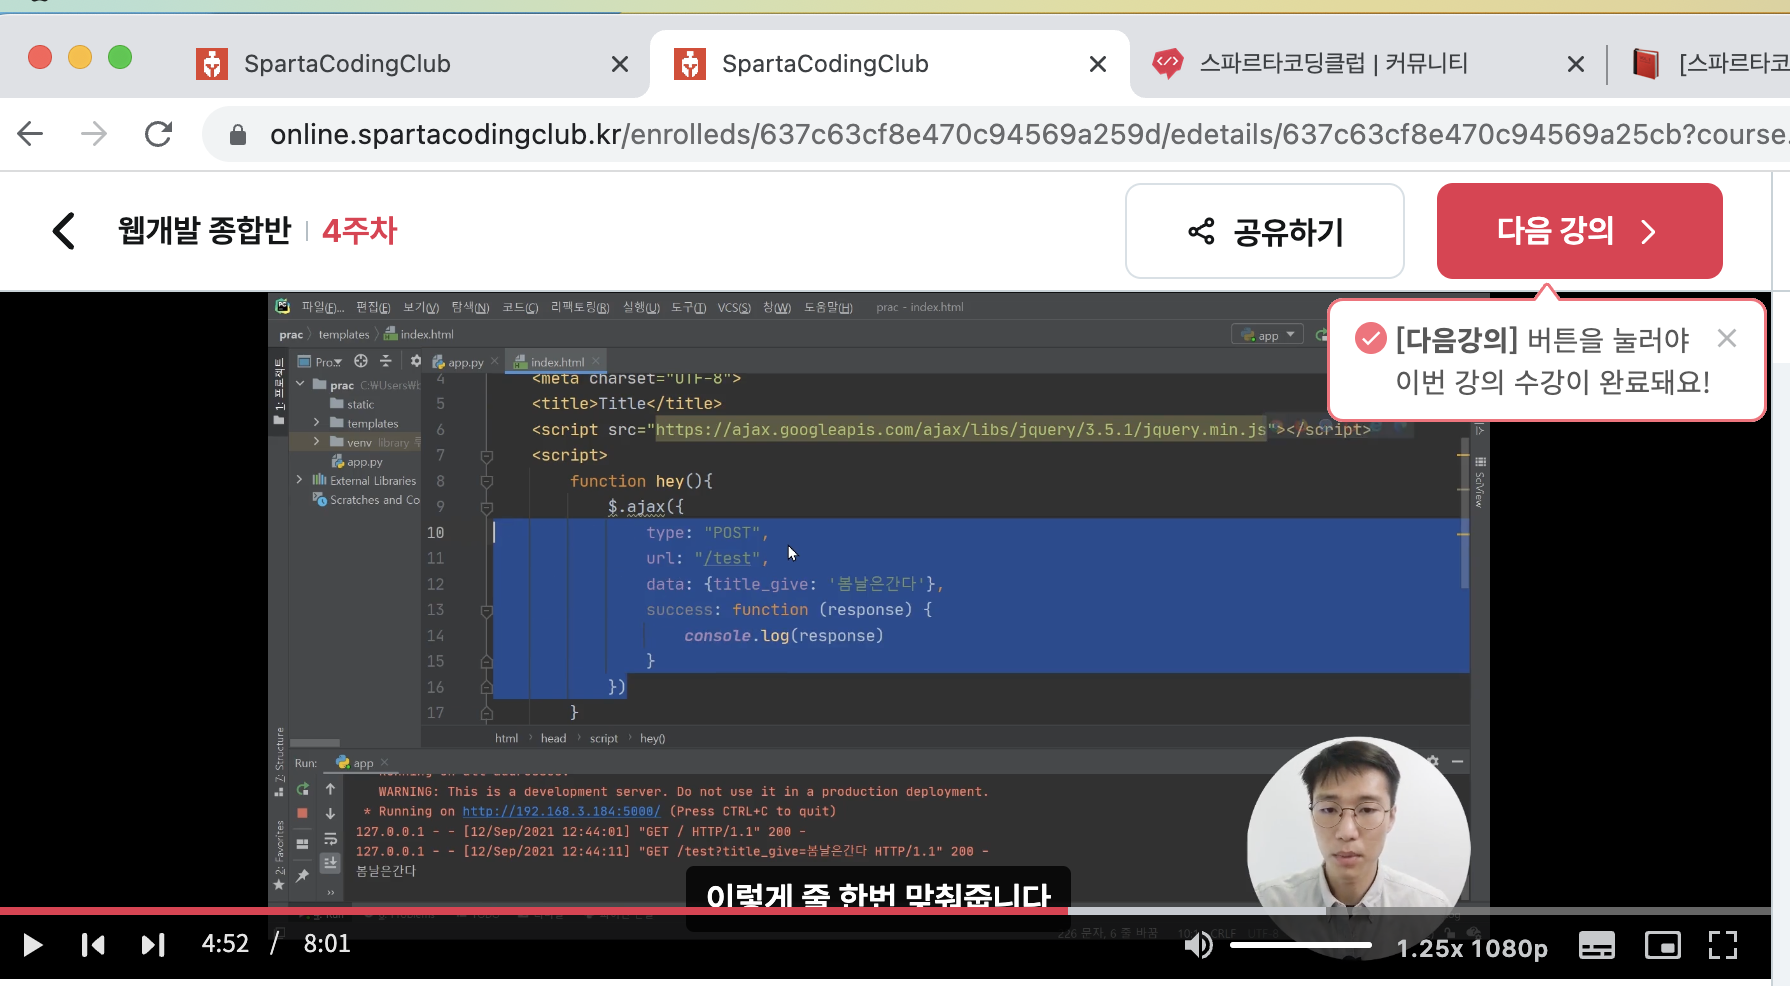The width and height of the screenshot is (1790, 986).
Task: Expand the venv library folder
Action: [317, 442]
